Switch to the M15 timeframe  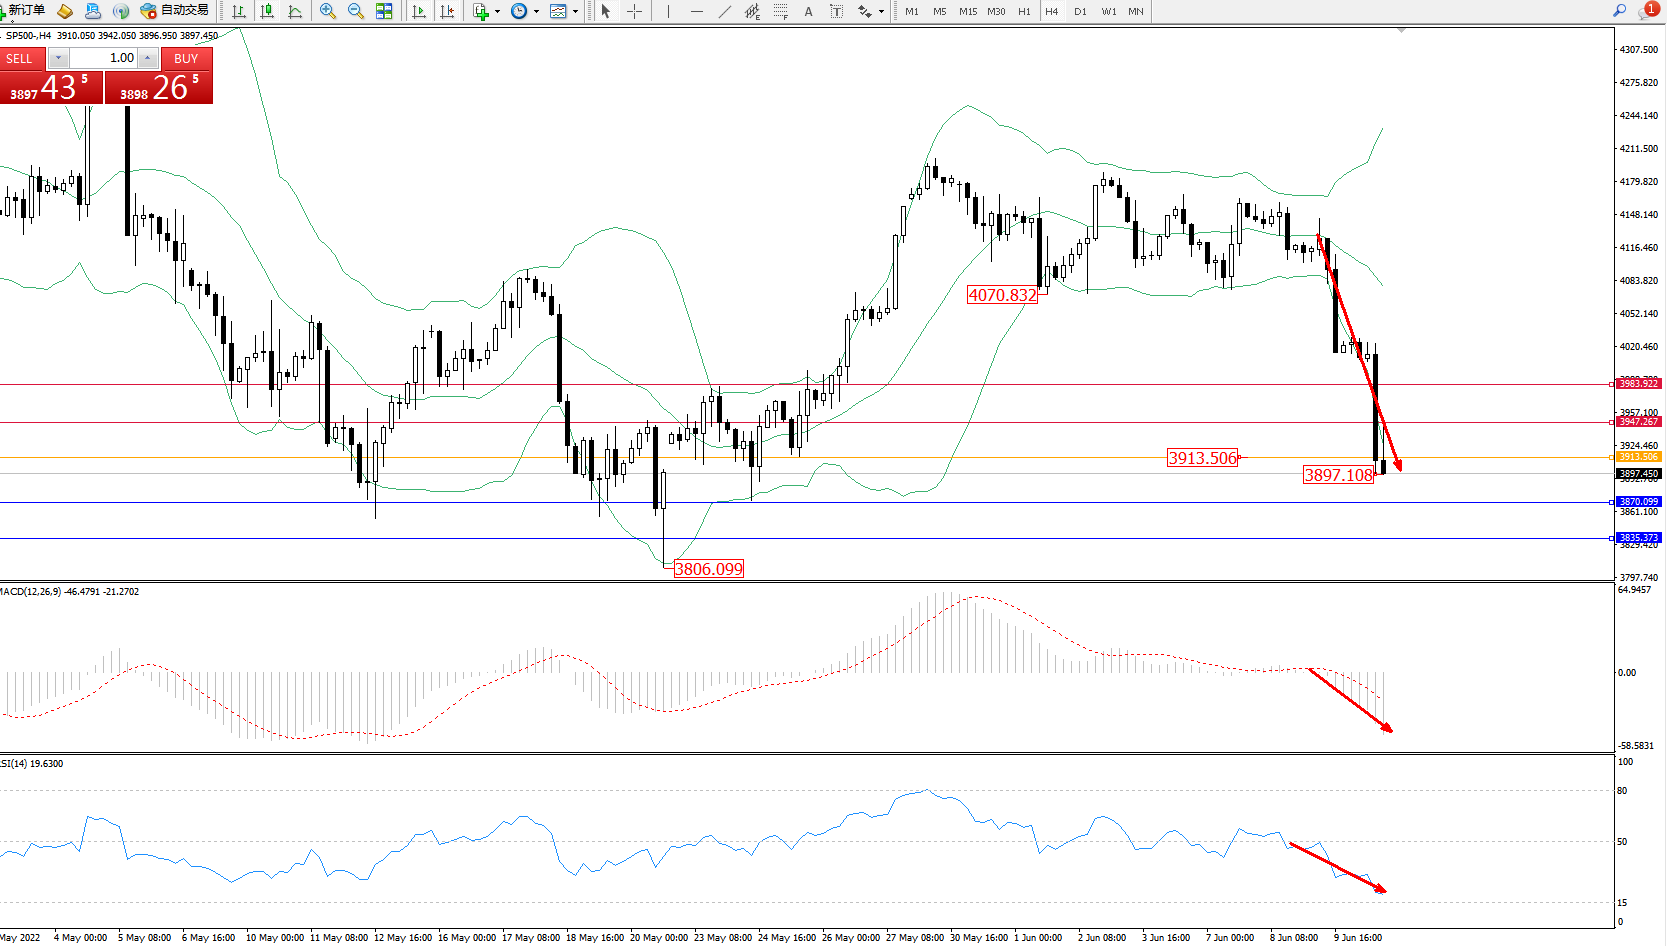[967, 12]
